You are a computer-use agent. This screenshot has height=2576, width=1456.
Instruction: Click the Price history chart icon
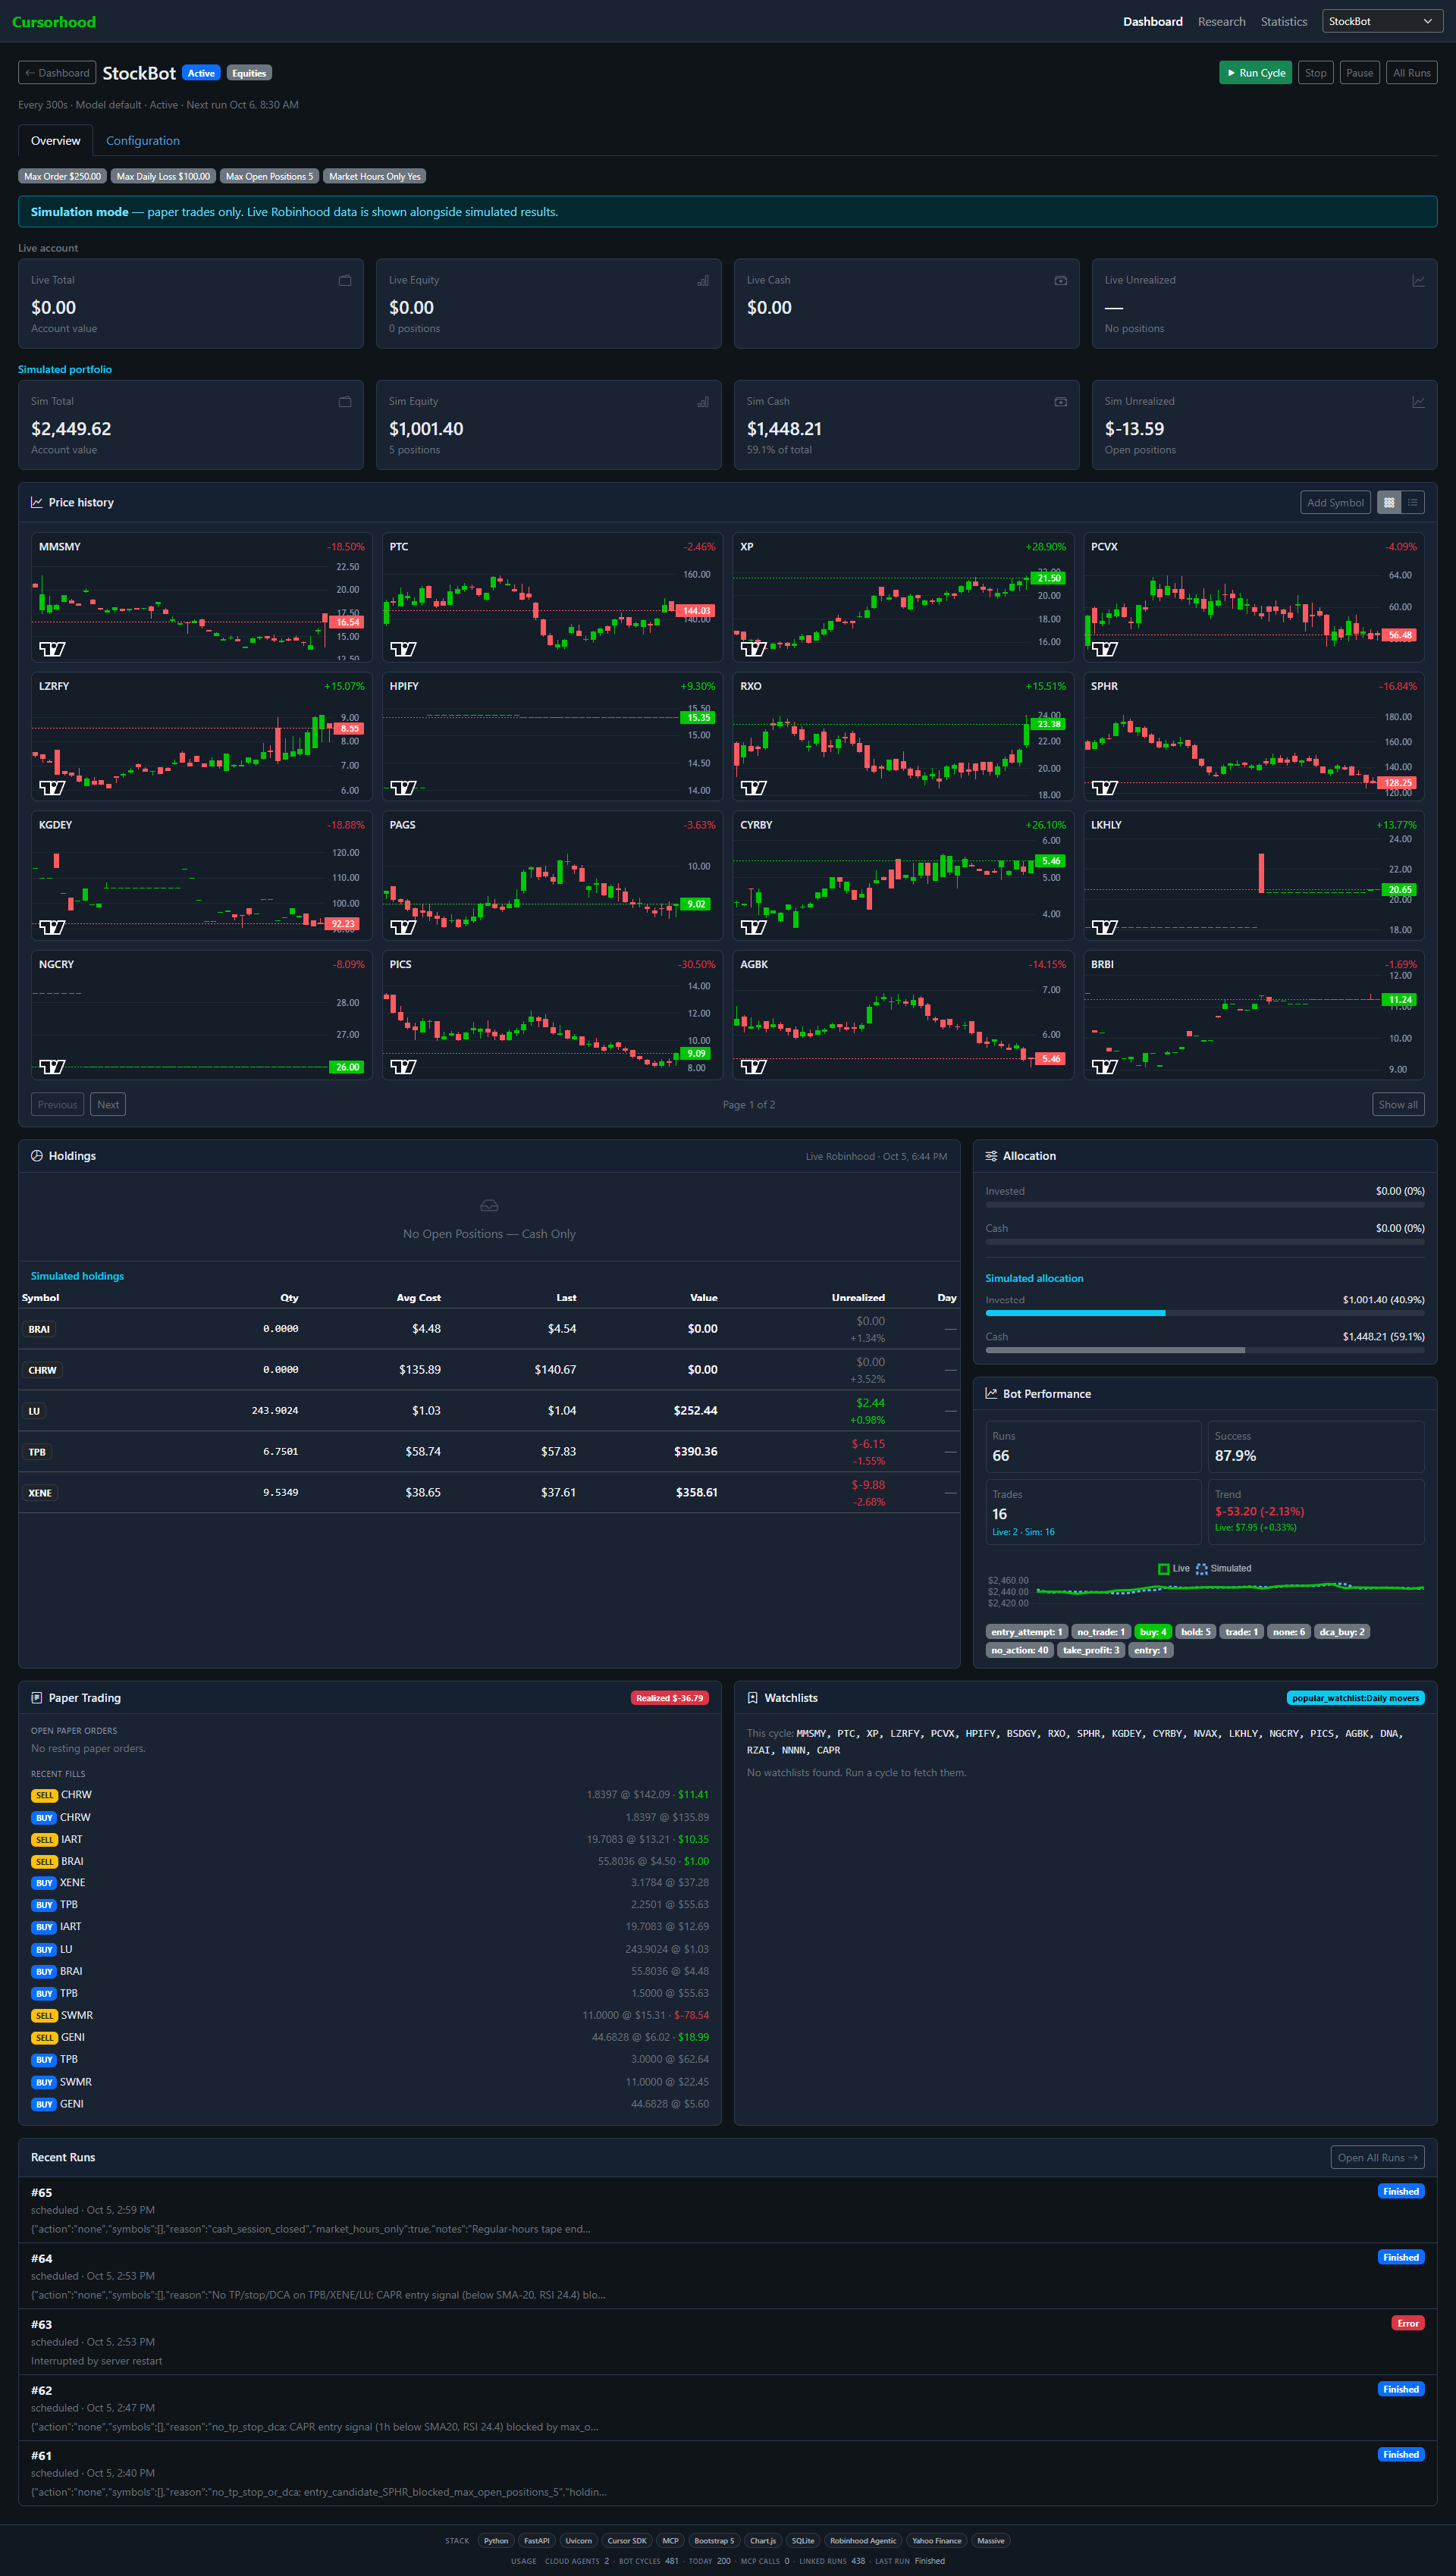pos(37,503)
